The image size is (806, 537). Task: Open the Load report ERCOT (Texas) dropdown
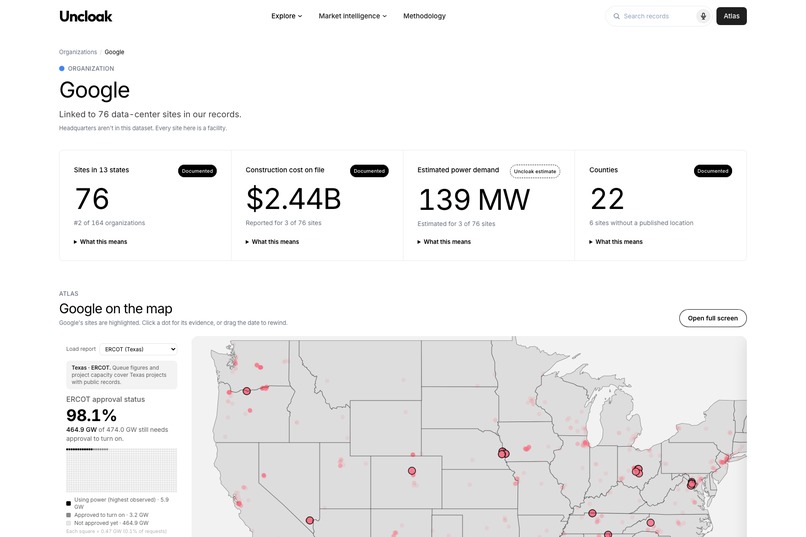tap(138, 349)
